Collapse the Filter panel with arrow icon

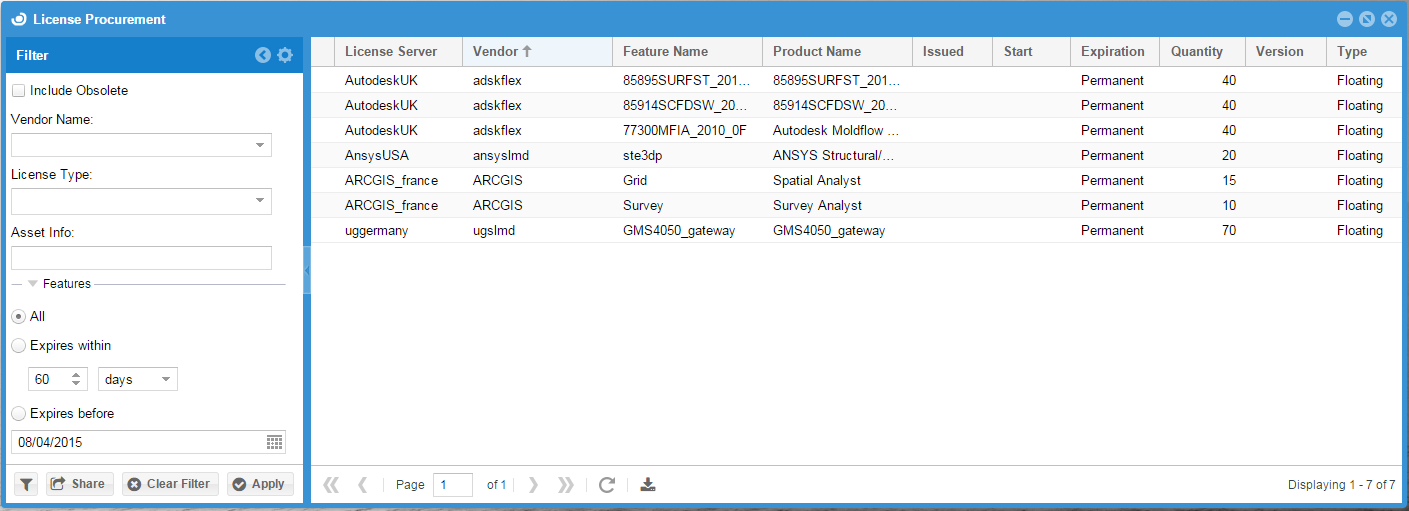[262, 56]
